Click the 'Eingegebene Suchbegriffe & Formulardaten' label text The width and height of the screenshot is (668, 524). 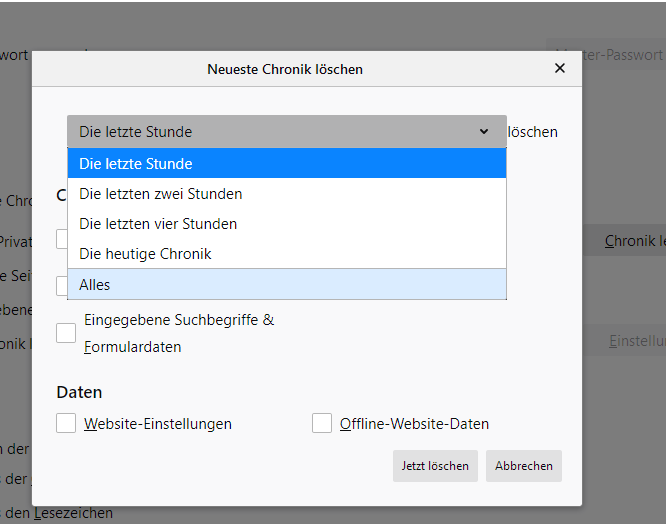pos(179,333)
